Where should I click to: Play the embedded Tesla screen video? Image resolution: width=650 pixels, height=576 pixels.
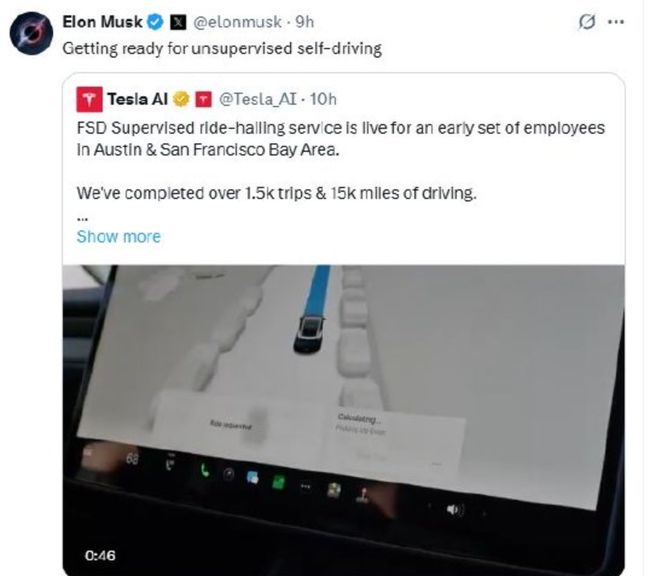343,419
